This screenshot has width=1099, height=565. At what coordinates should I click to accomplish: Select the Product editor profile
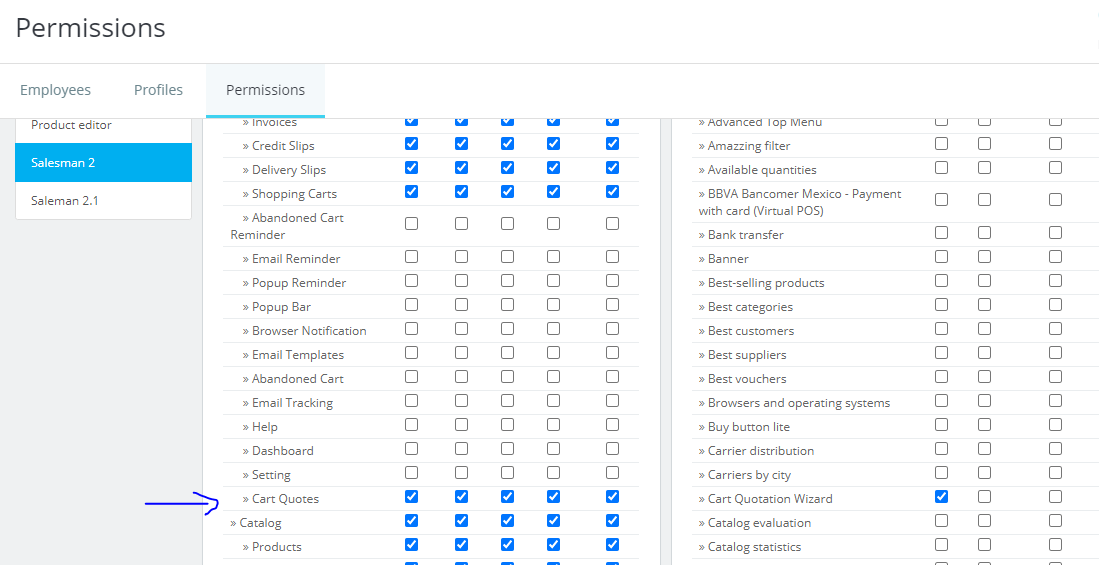tap(71, 125)
